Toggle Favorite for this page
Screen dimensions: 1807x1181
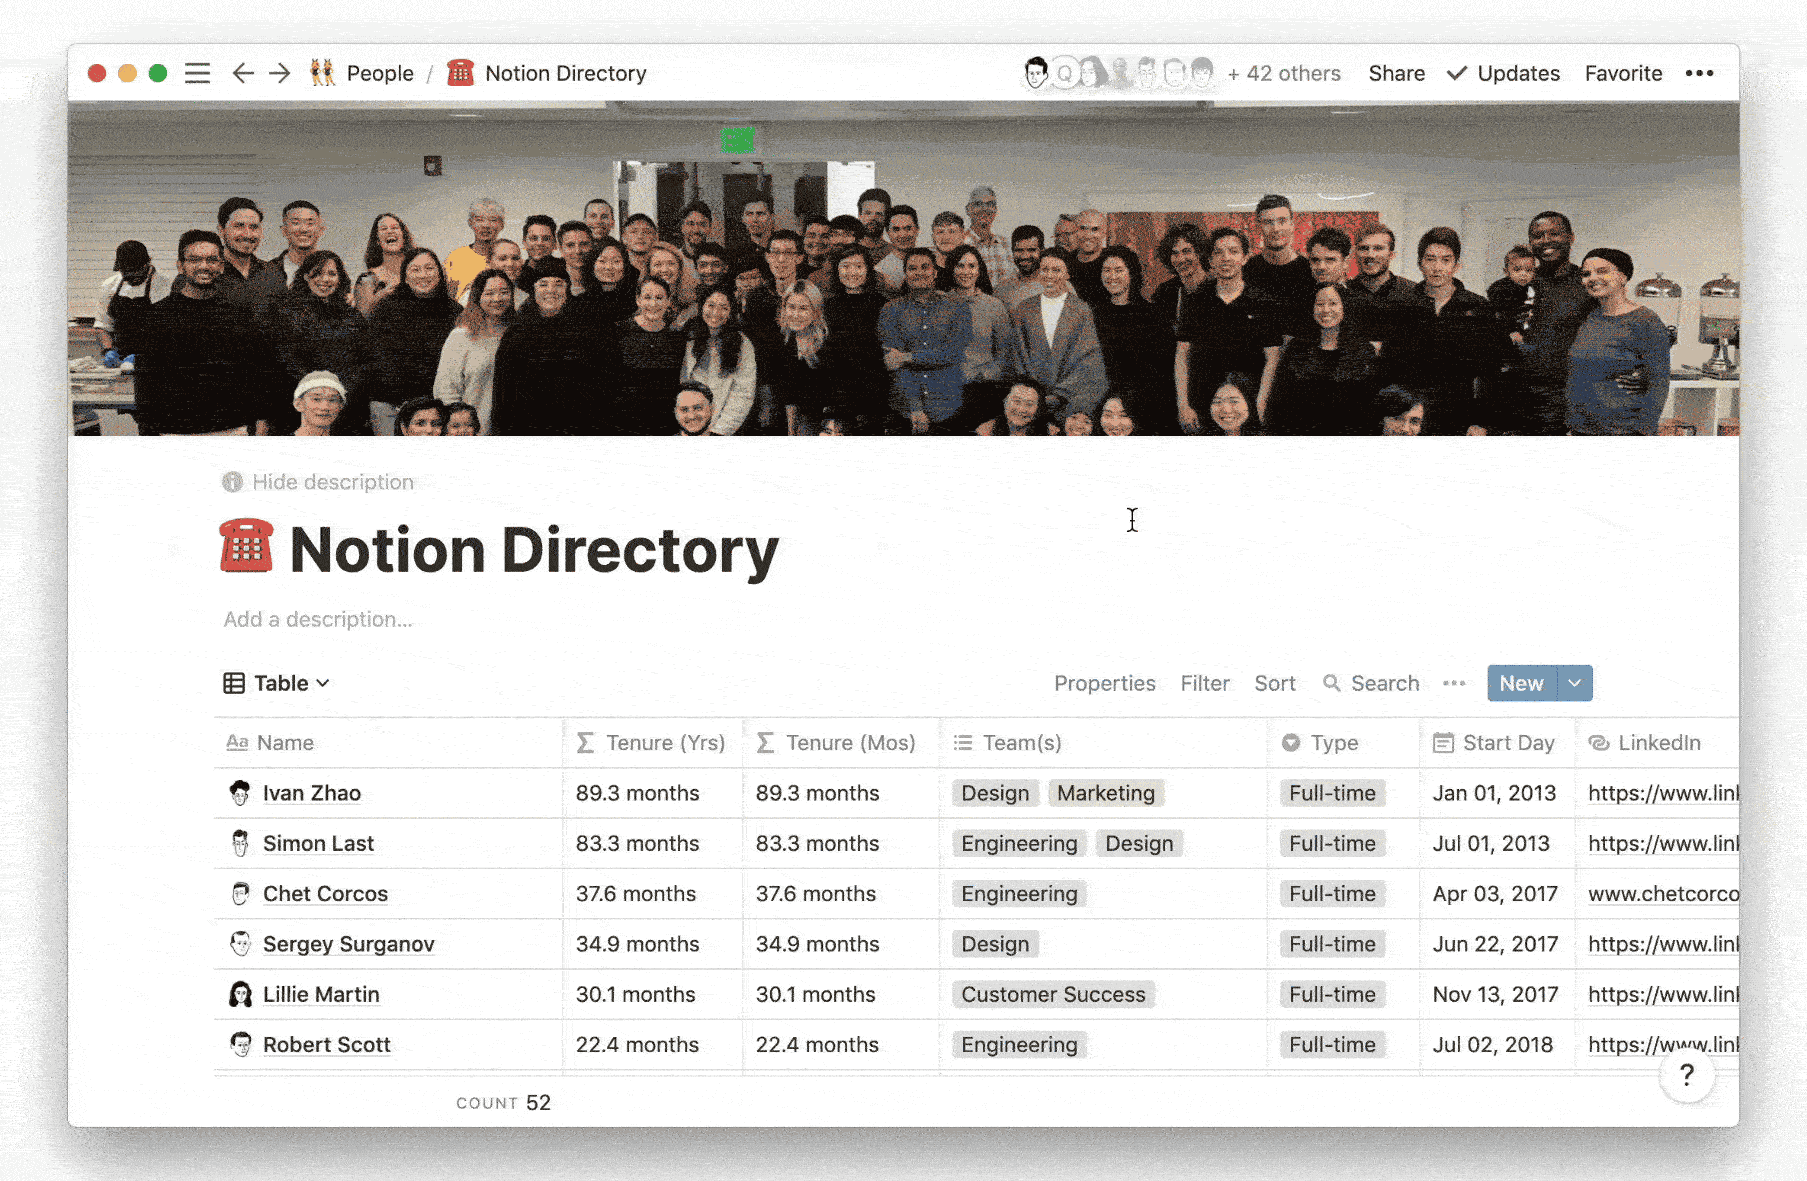coord(1623,73)
